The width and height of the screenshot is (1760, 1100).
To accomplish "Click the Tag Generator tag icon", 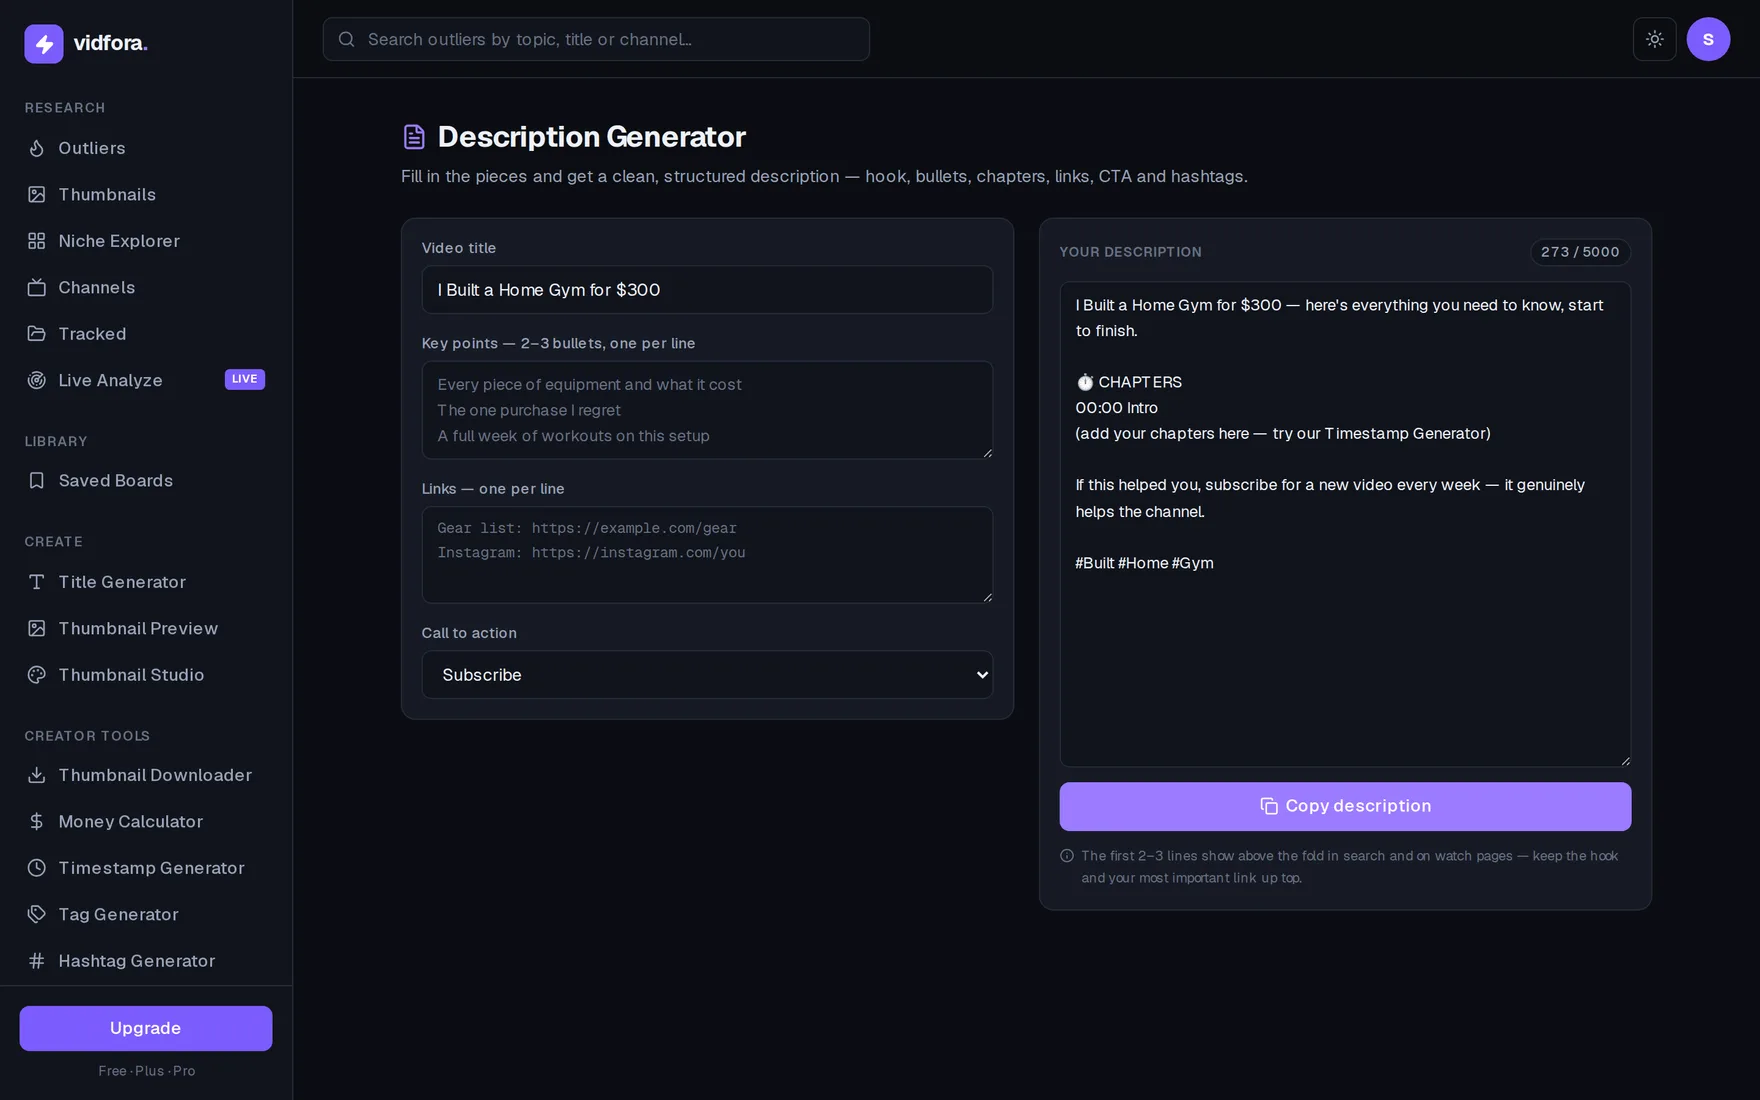I will (x=37, y=914).
